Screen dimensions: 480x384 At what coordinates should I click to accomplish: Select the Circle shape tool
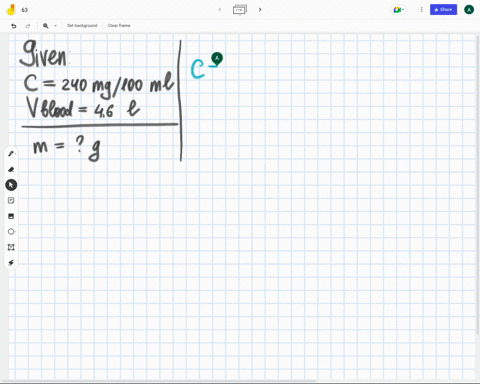coord(11,232)
